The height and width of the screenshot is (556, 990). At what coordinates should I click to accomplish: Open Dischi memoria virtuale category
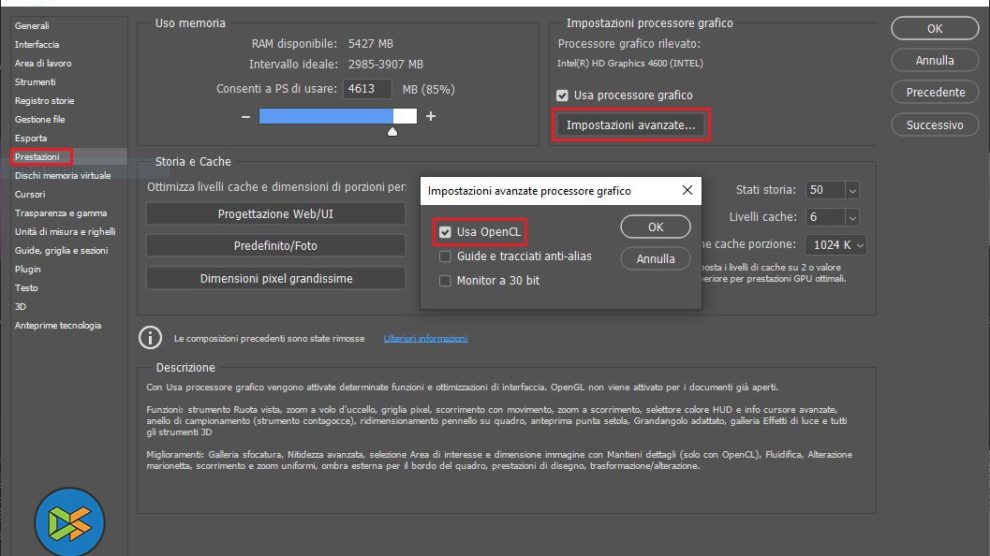pos(63,175)
